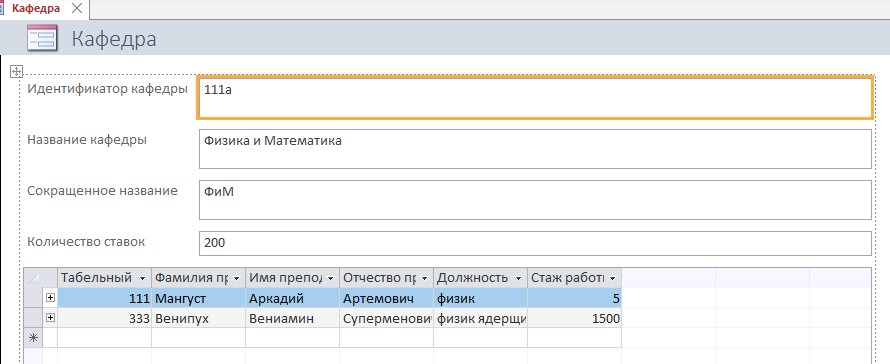
Task: Open the Стаж работы column dropdown
Action: point(612,278)
